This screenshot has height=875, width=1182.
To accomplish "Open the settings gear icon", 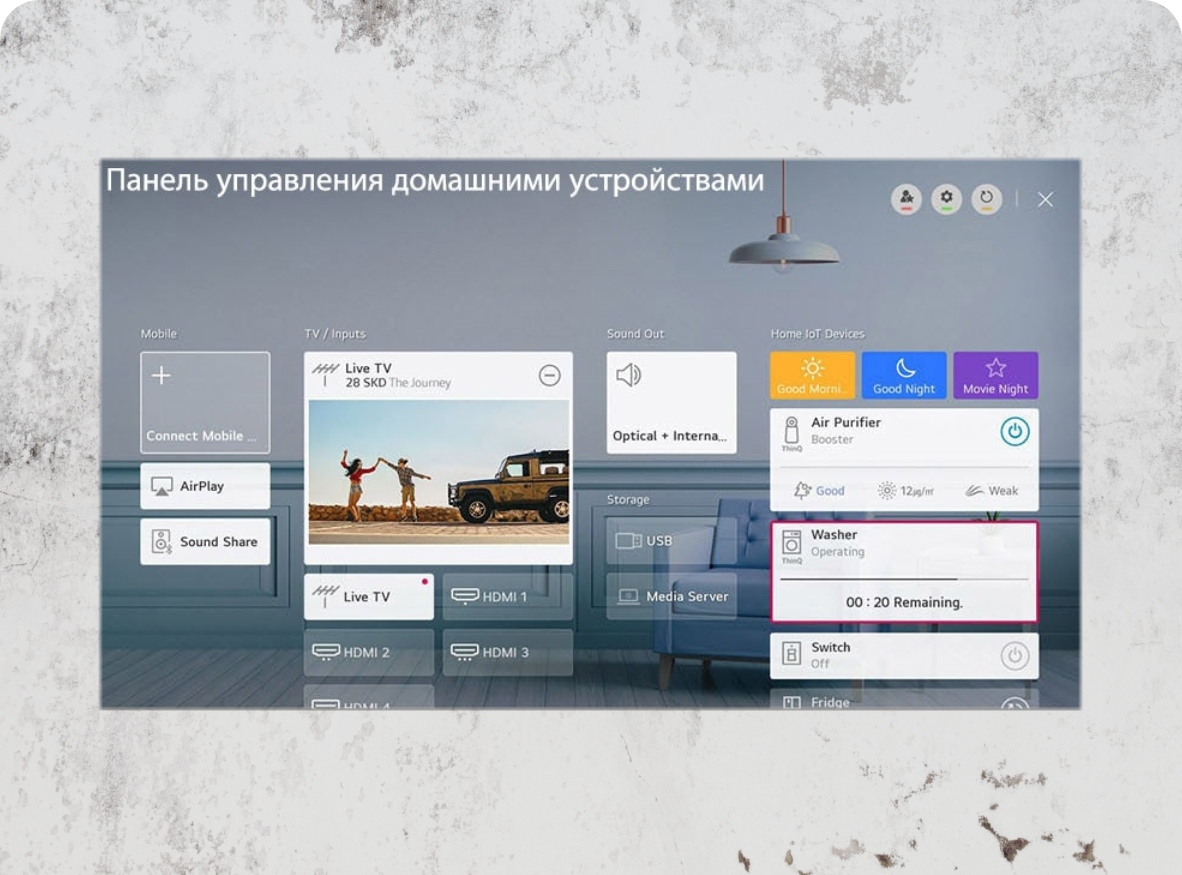I will click(946, 199).
